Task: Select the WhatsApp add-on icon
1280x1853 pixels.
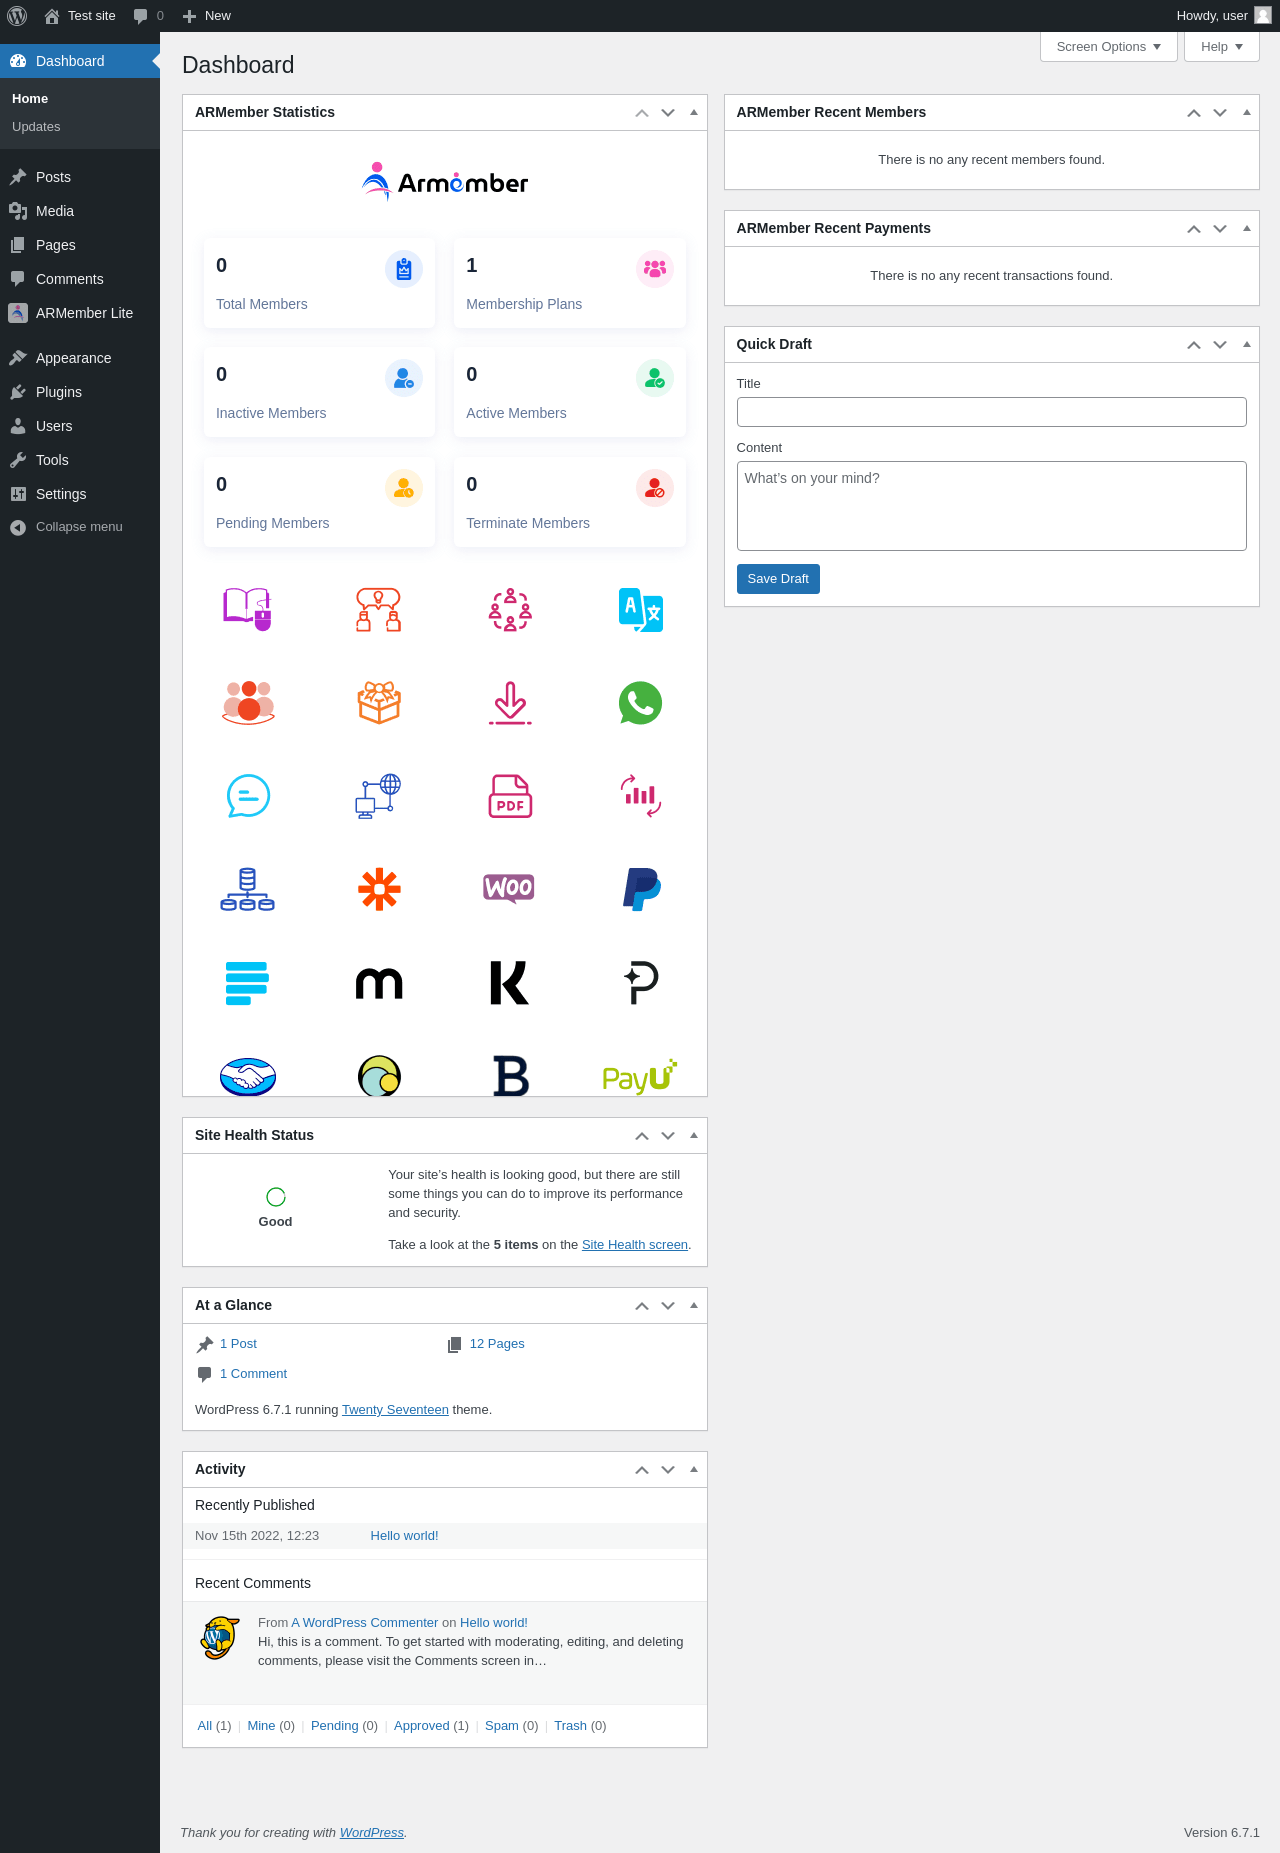Action: (x=640, y=703)
